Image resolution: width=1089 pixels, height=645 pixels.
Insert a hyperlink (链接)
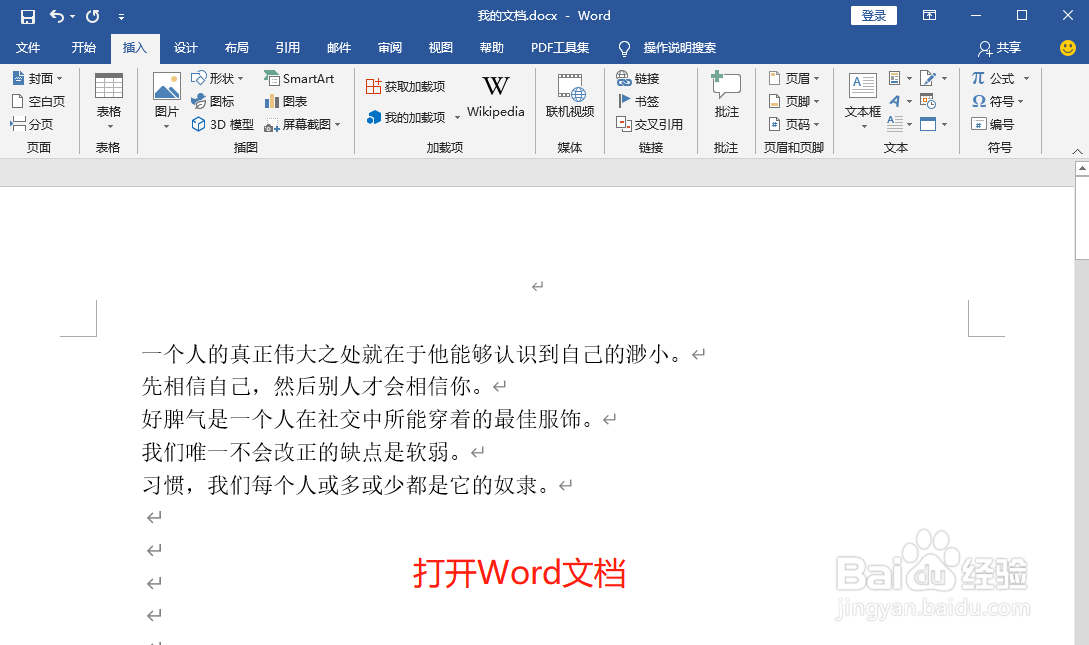(x=638, y=78)
